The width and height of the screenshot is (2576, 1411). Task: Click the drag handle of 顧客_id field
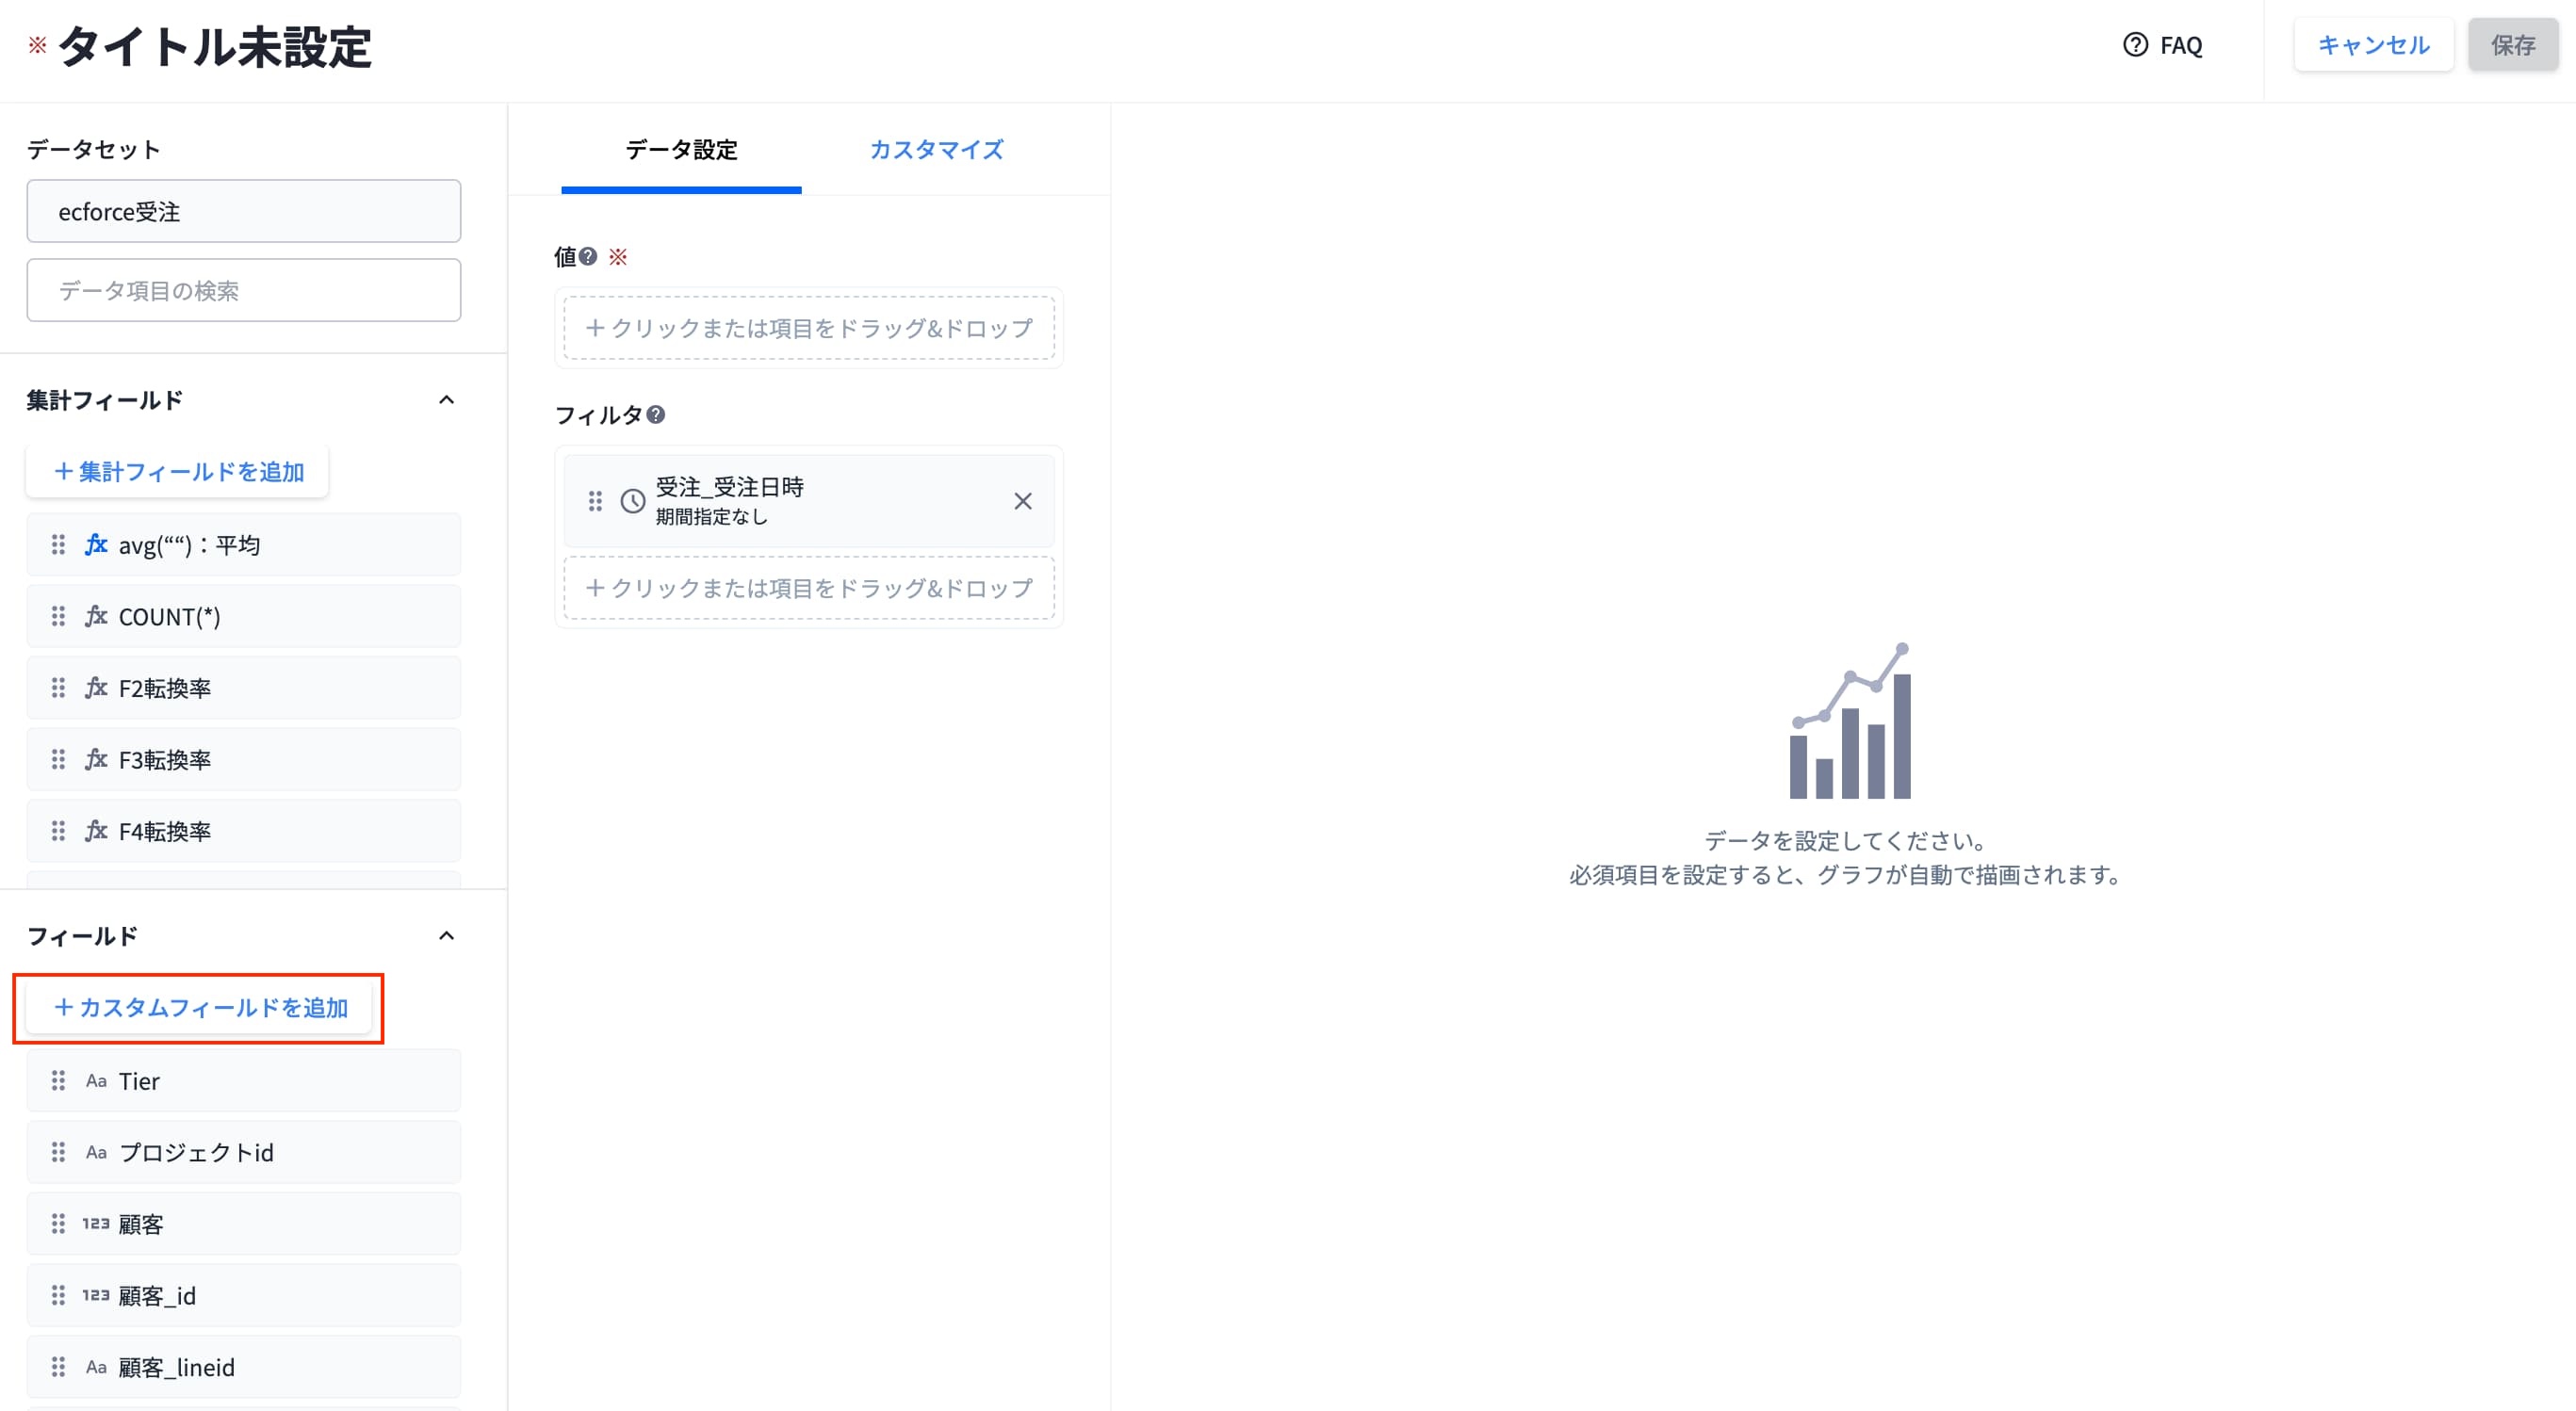tap(58, 1296)
